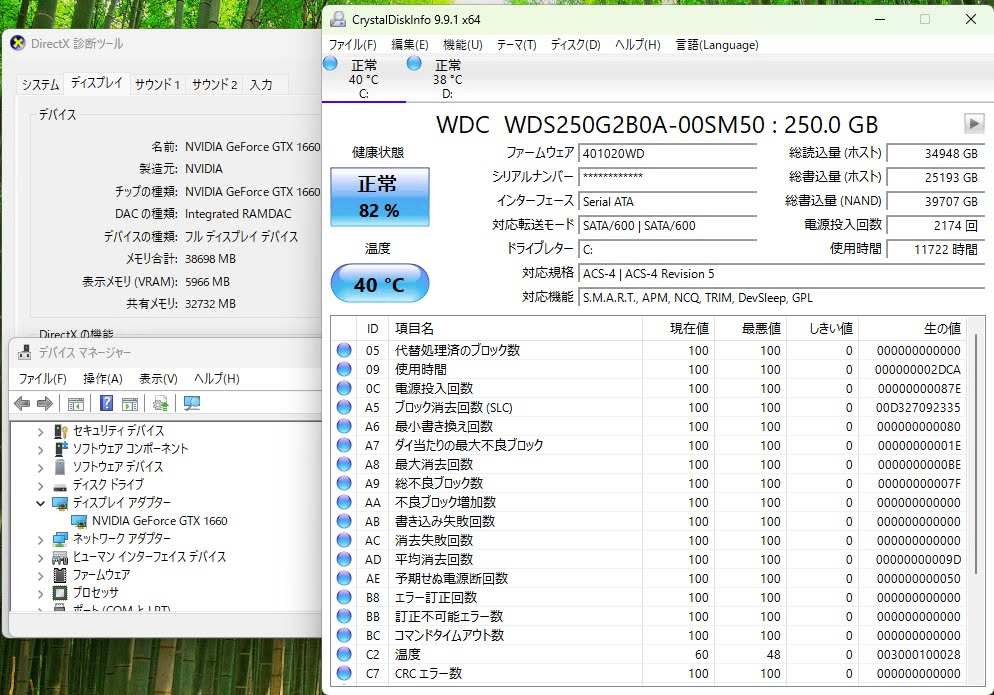The image size is (994, 695).
Task: Click the NVIDIA GeForce GTX 1660 adapter icon
Action: pos(79,521)
